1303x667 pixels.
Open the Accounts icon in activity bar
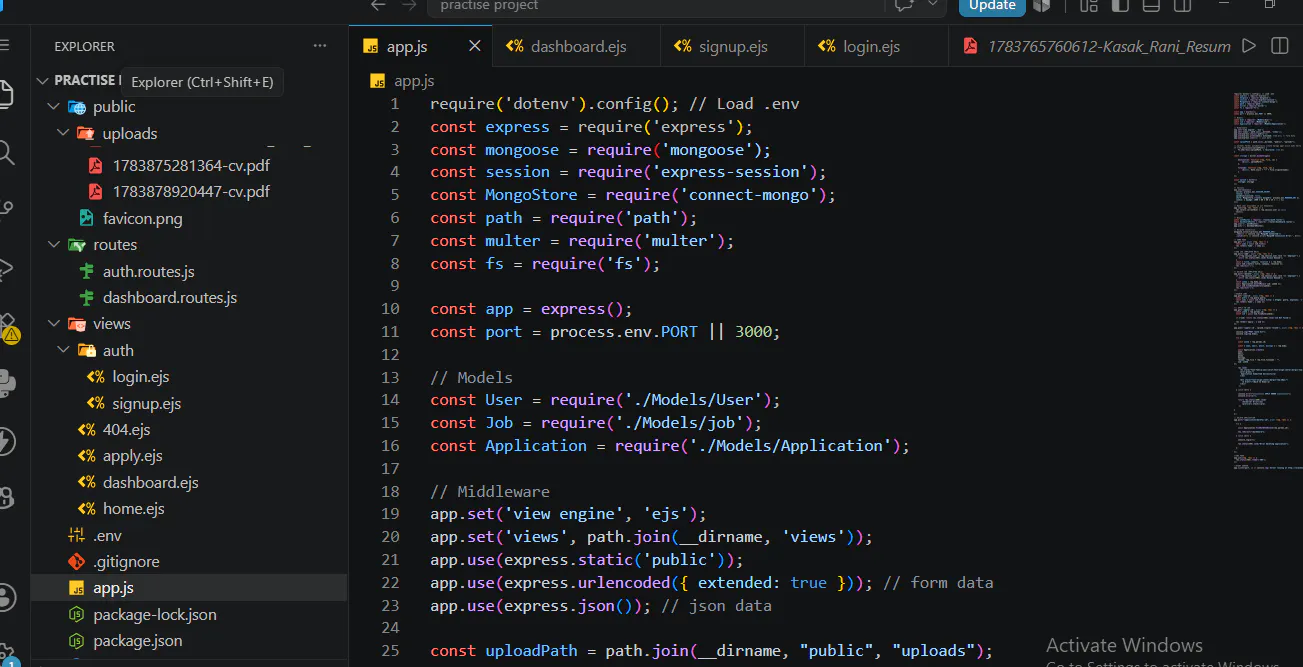coord(5,597)
